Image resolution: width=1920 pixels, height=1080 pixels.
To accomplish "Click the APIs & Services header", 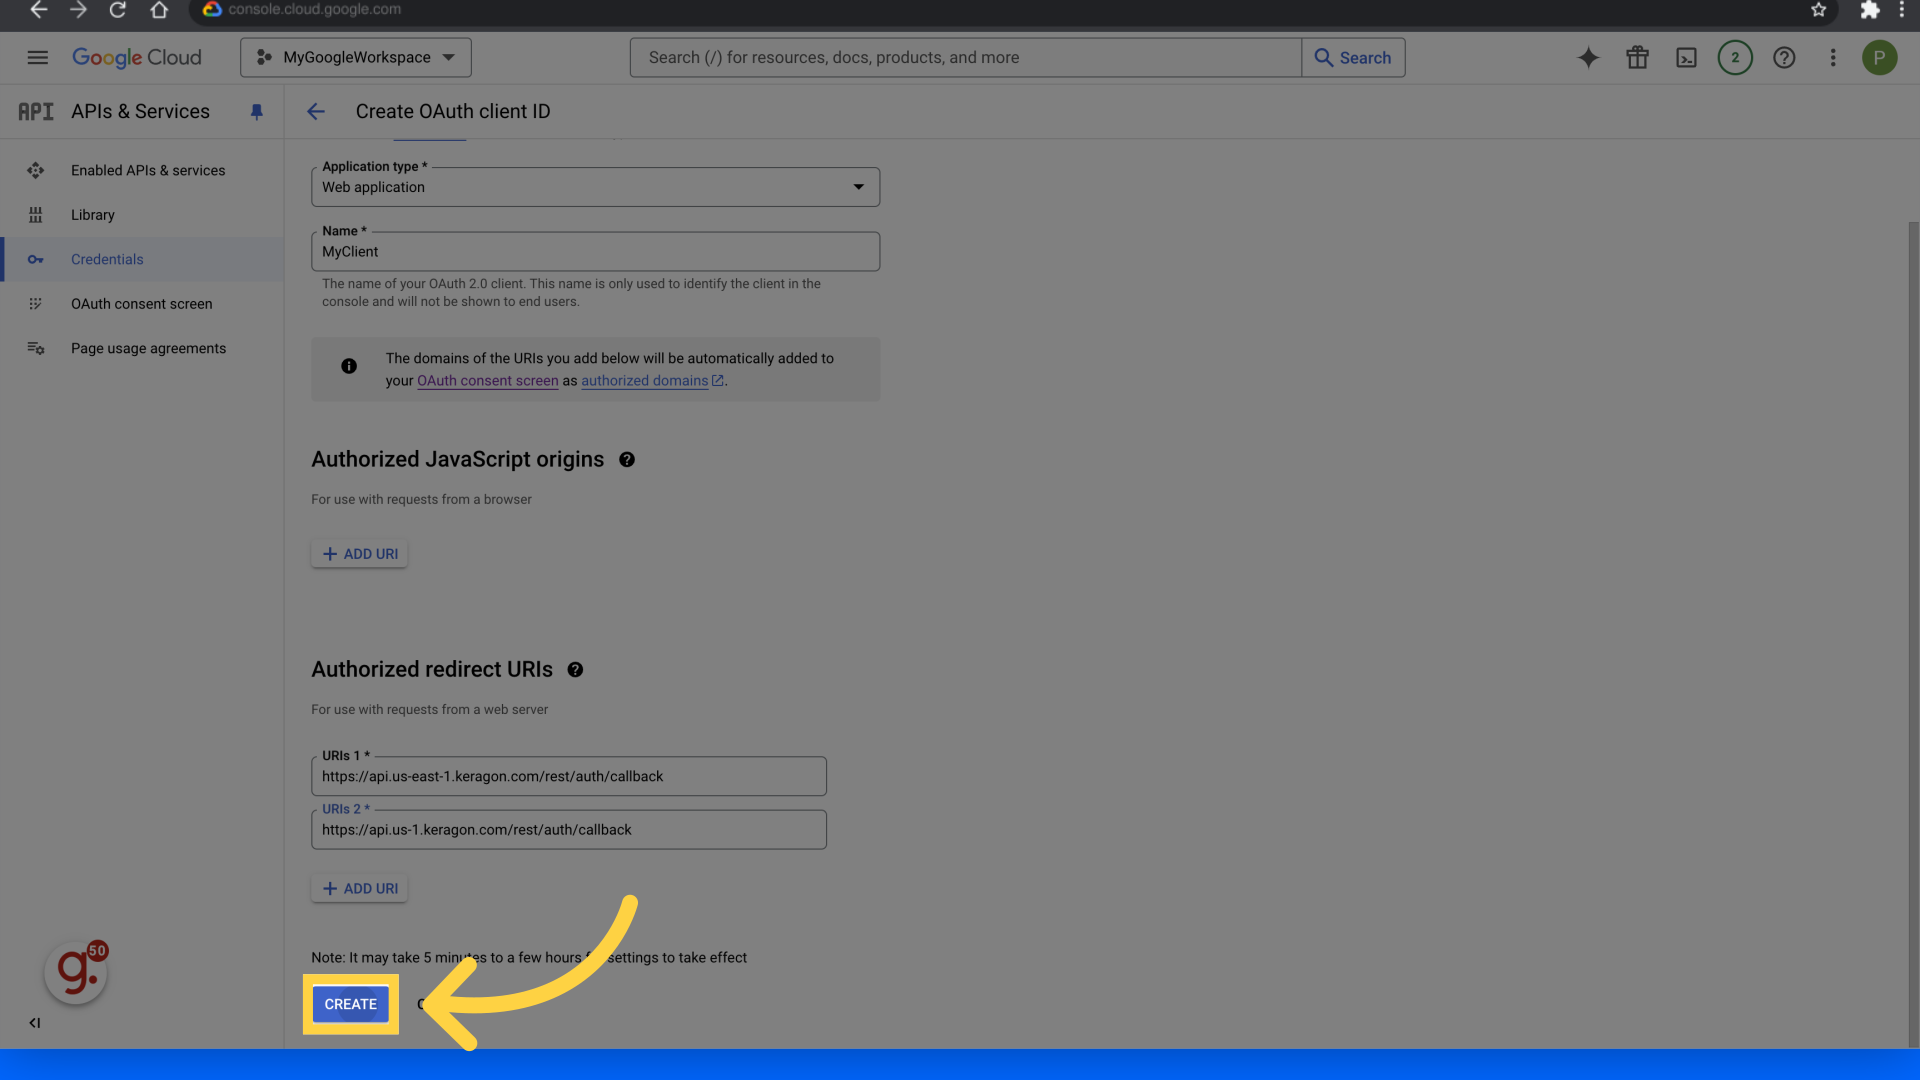I will click(140, 112).
